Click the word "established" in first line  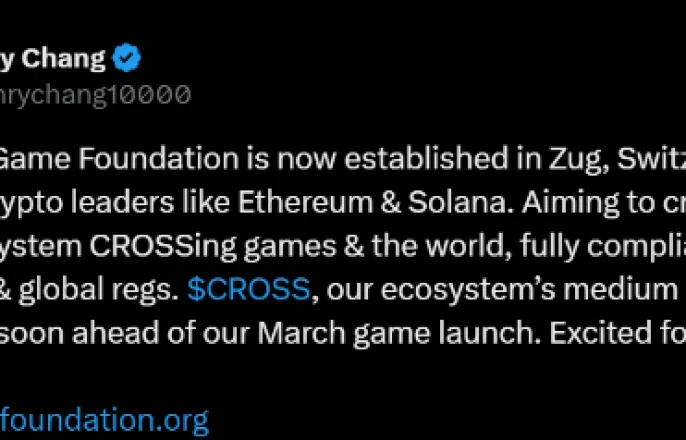pos(426,159)
